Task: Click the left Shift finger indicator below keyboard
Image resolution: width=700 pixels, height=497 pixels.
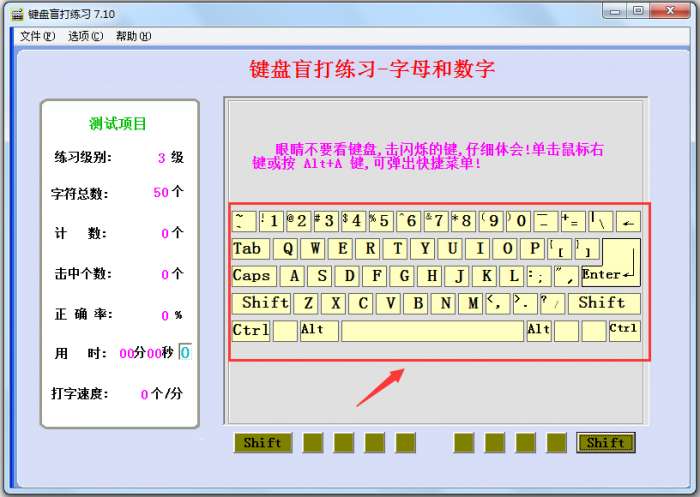Action: 263,443
